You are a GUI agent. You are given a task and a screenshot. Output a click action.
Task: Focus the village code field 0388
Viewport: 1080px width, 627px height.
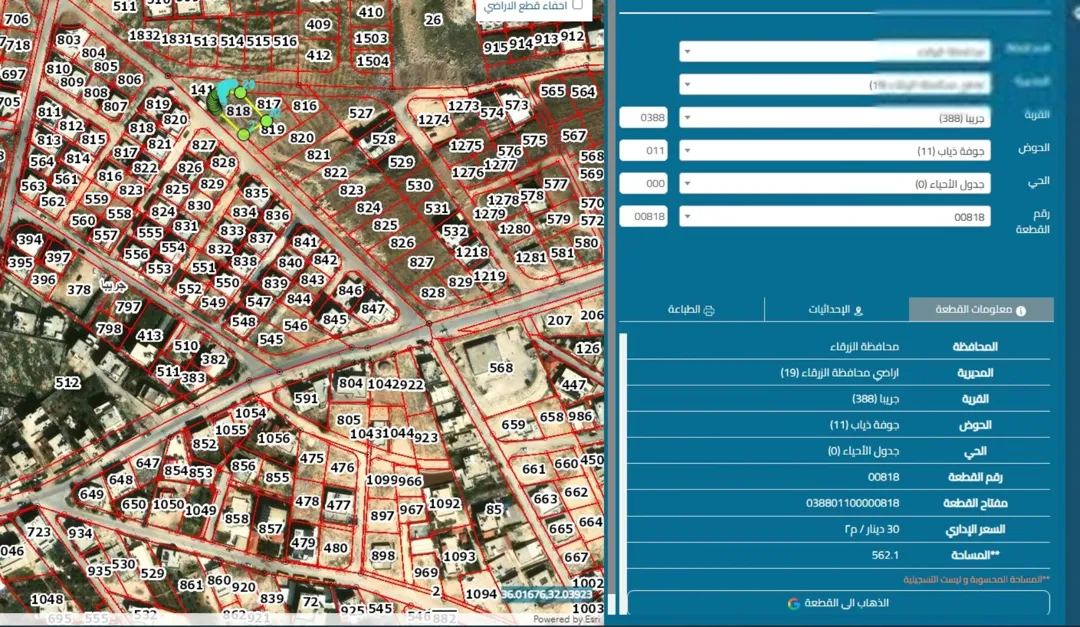(643, 118)
